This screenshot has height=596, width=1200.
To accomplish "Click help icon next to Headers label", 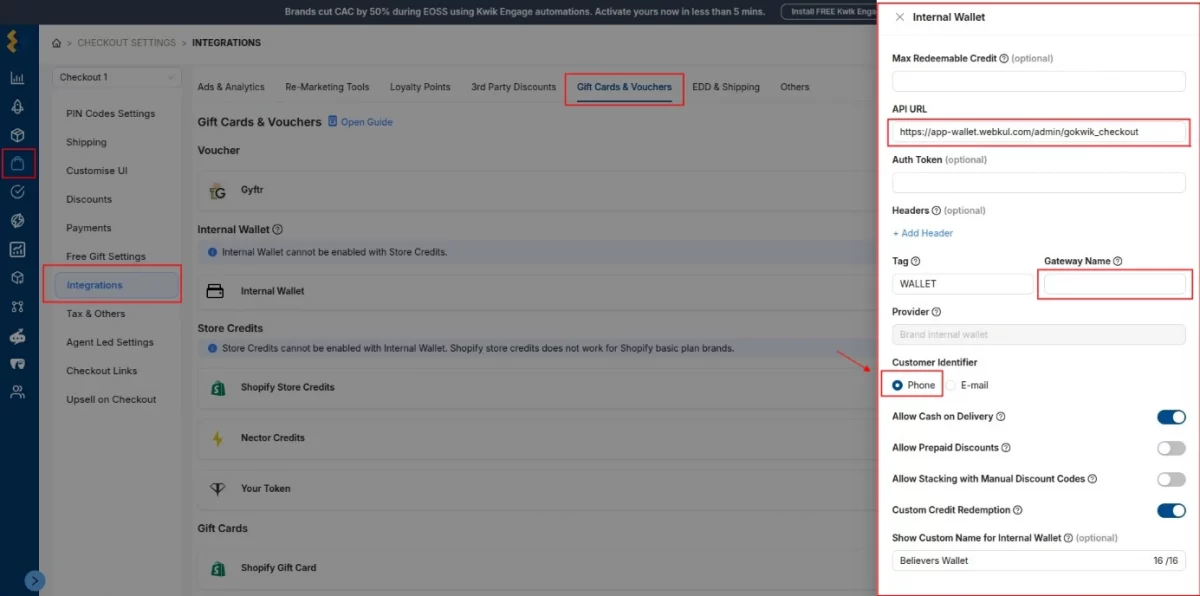I will click(x=936, y=211).
